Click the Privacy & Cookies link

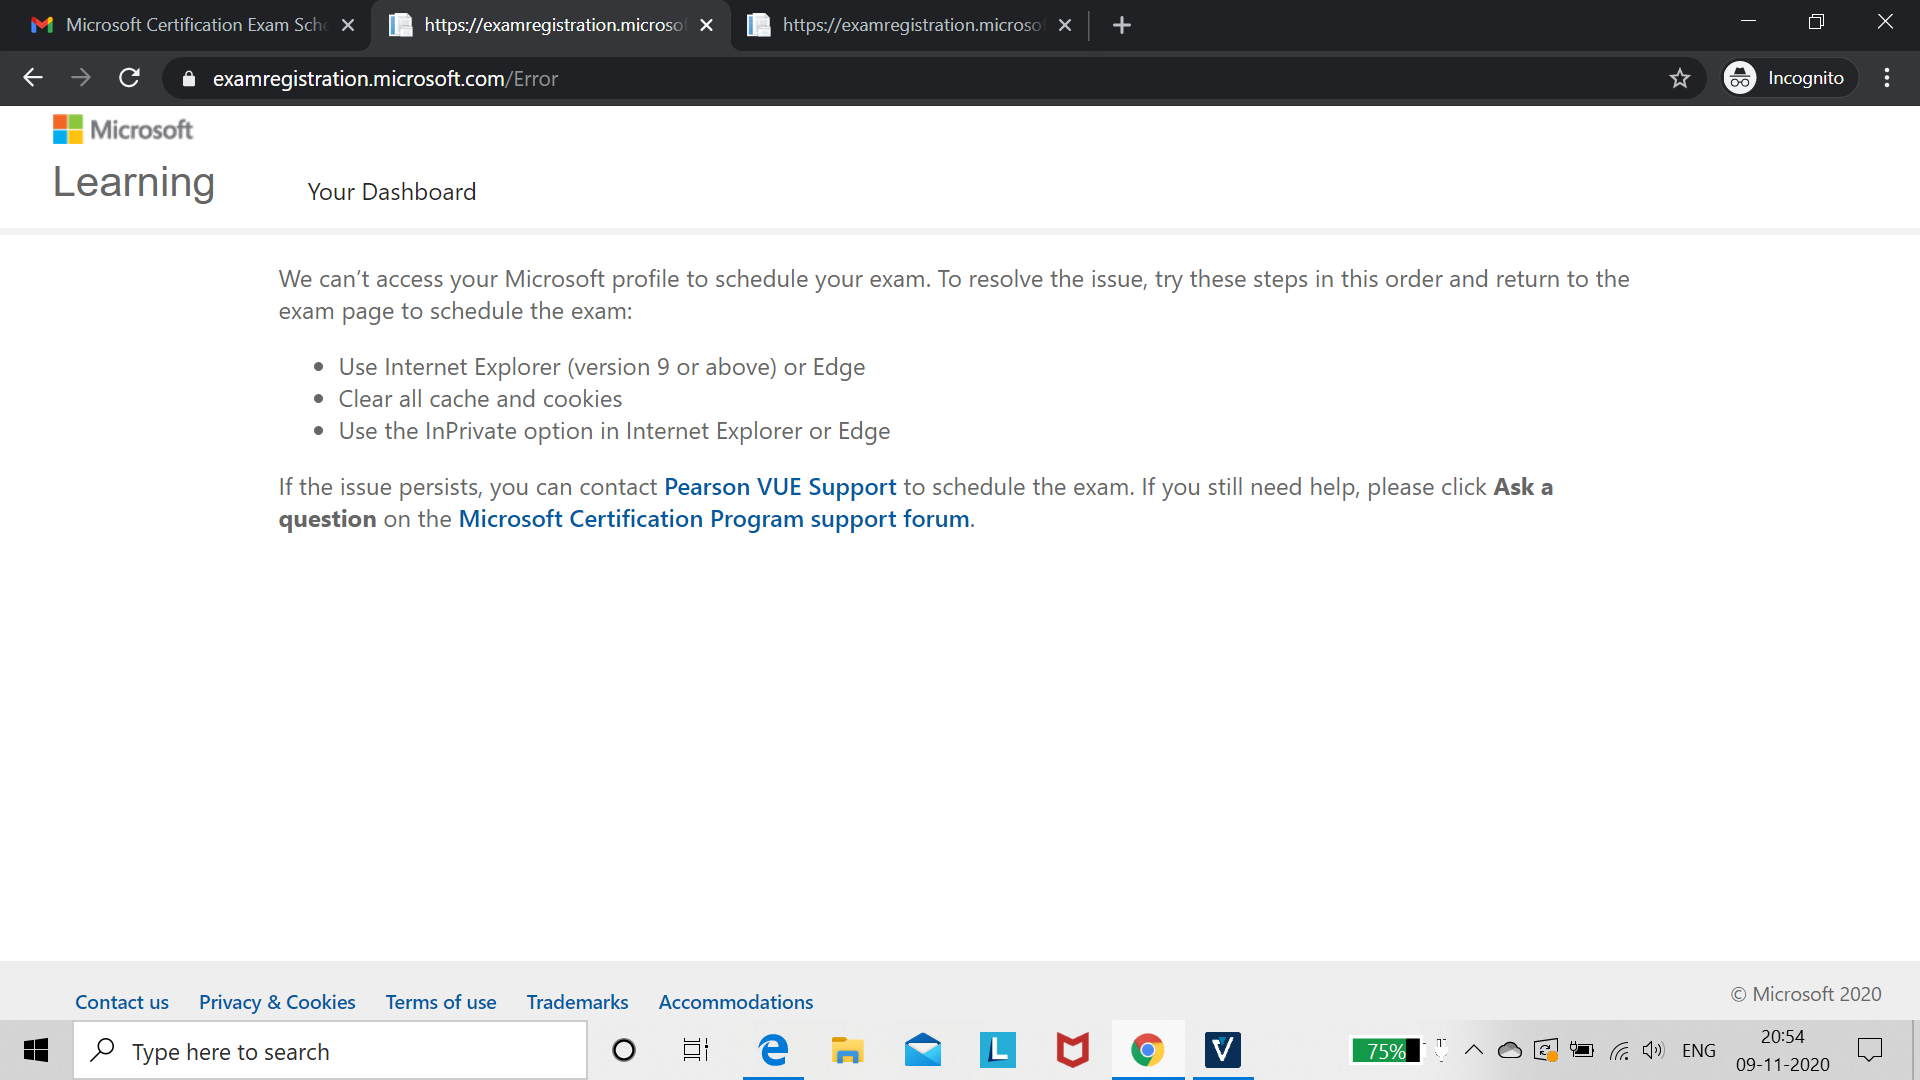pyautogui.click(x=277, y=1002)
